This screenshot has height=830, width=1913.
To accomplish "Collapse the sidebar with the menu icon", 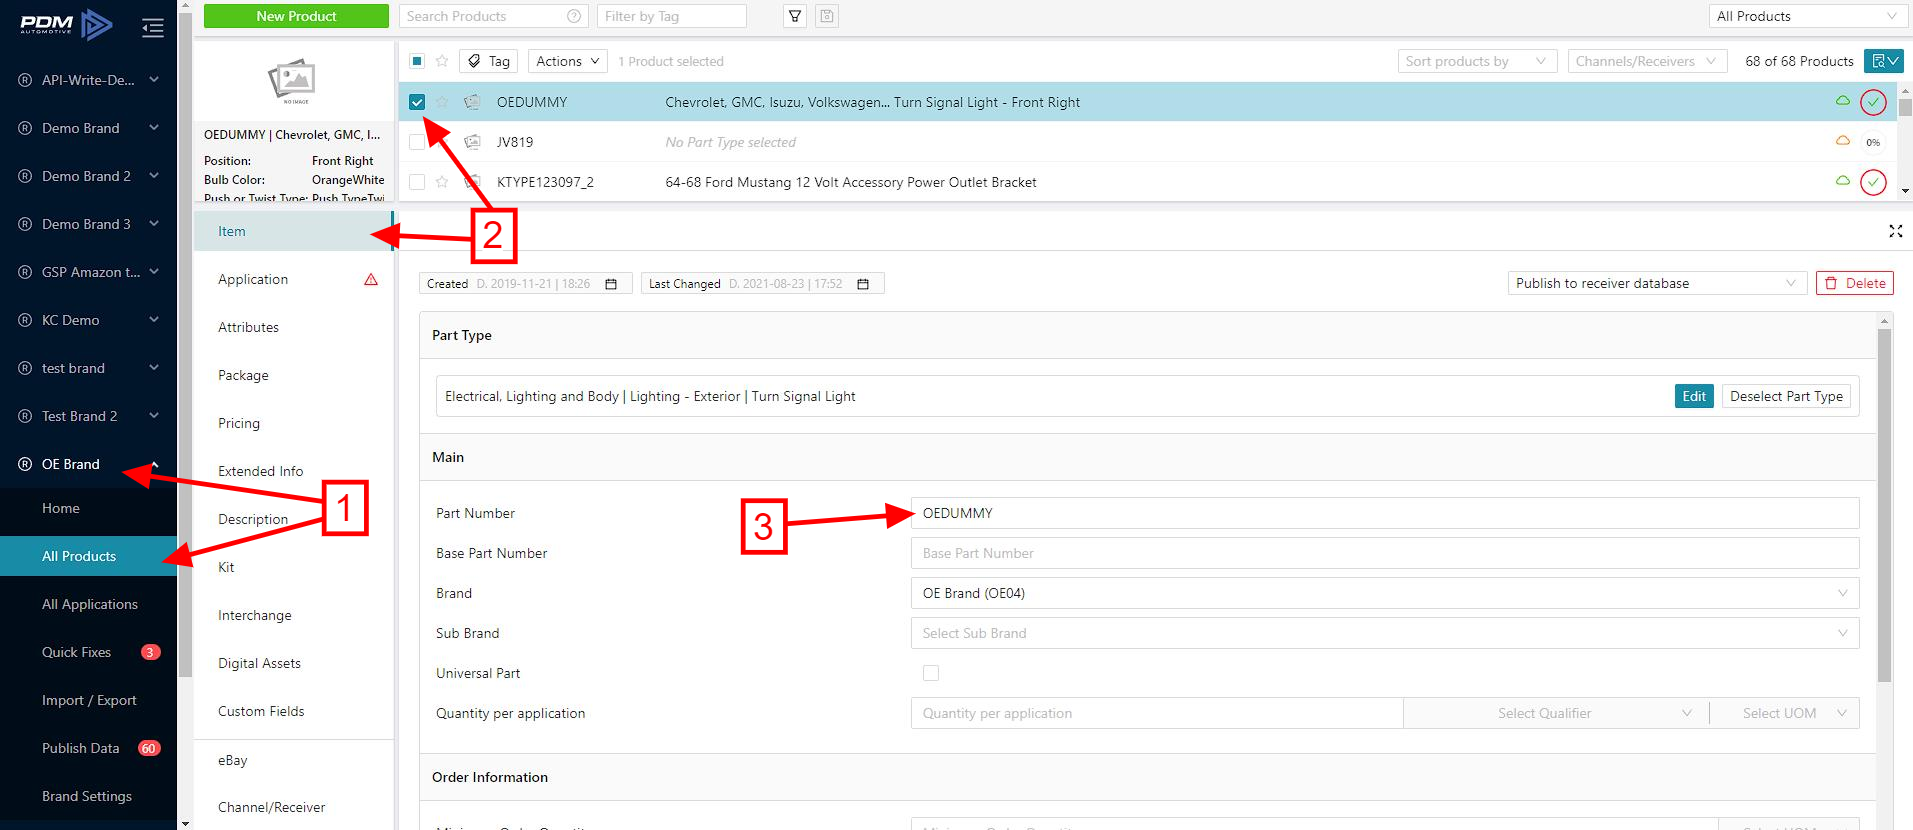I will (x=153, y=28).
